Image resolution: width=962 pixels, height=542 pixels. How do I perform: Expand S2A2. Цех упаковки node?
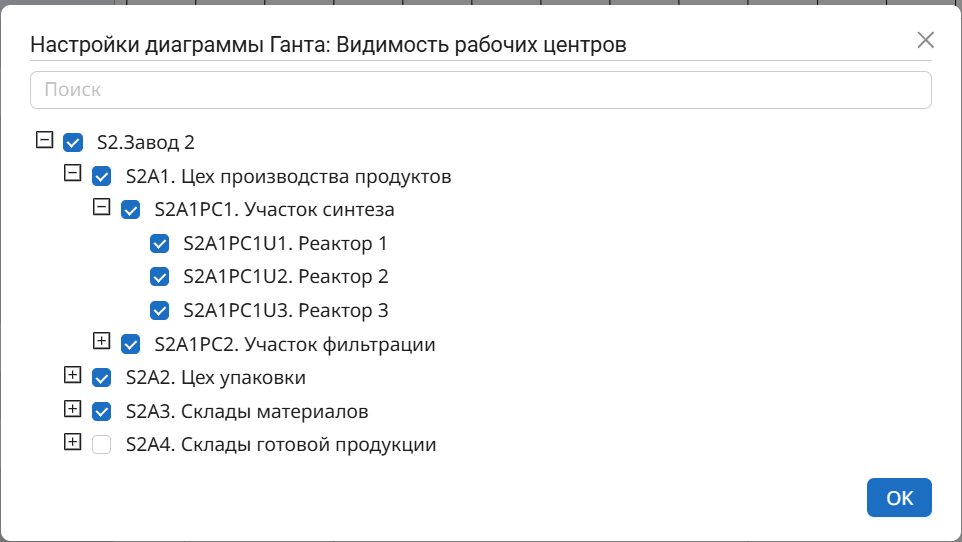(72, 375)
